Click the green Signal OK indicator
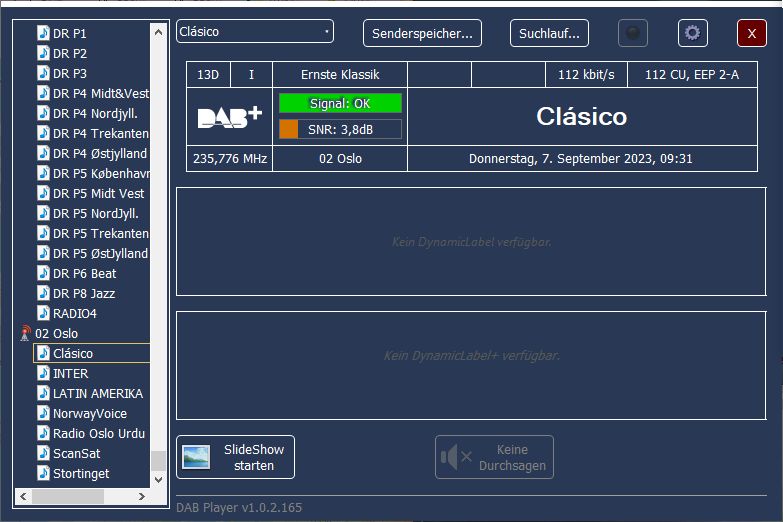This screenshot has height=522, width=783. (x=340, y=103)
